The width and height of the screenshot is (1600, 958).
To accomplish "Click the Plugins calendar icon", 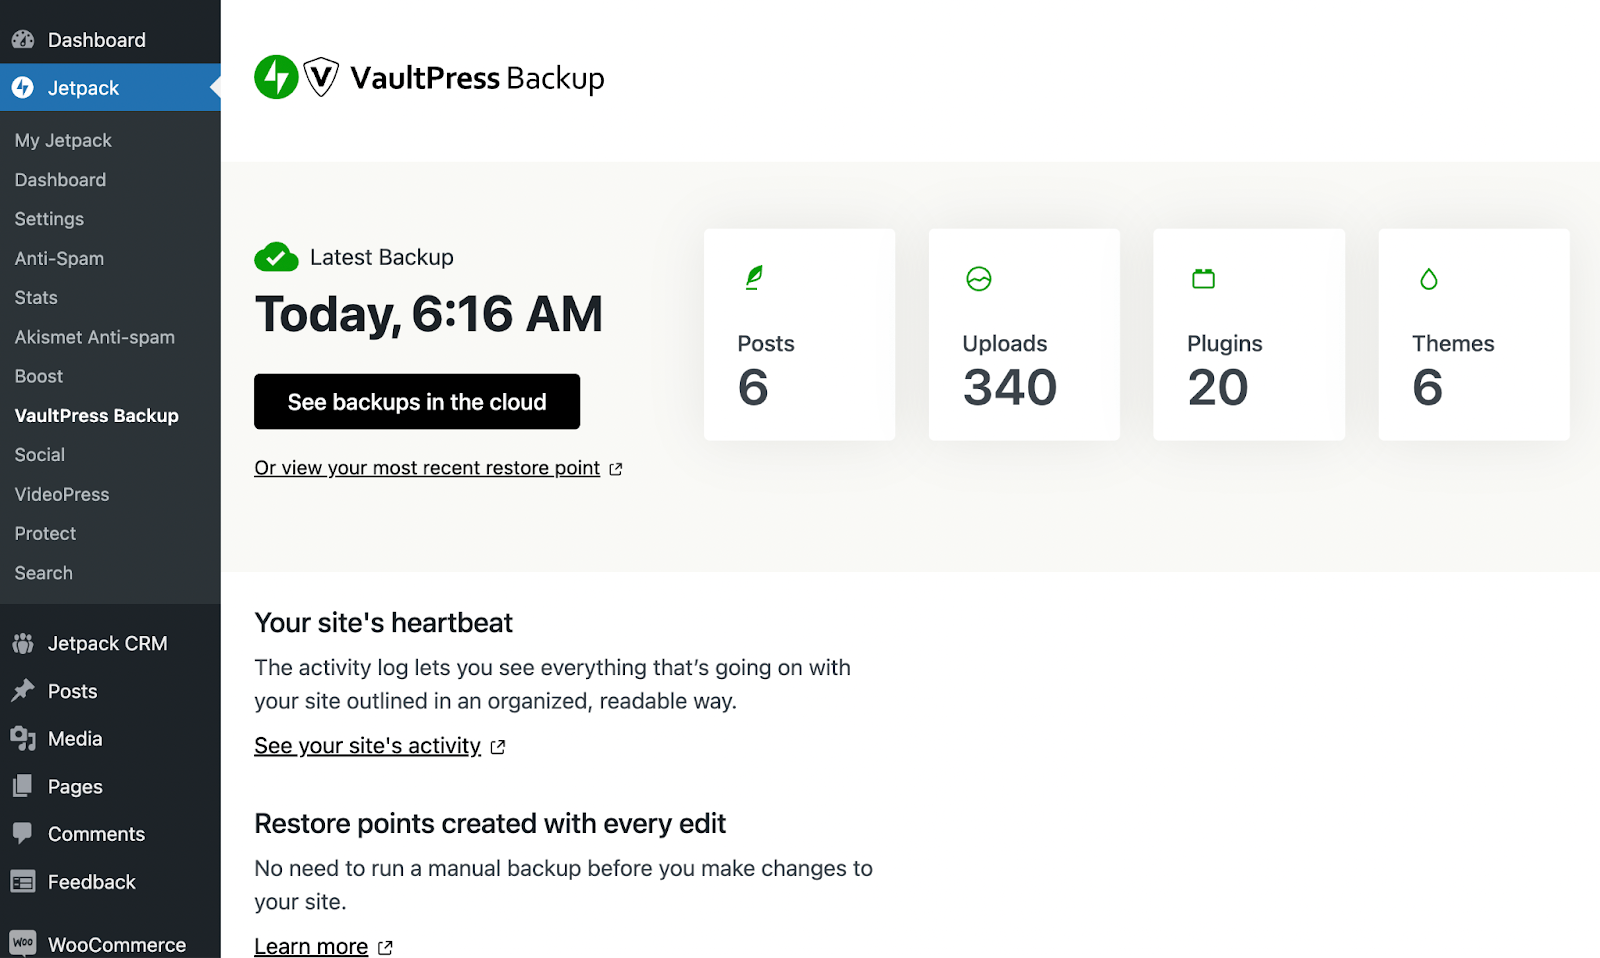I will click(1203, 279).
